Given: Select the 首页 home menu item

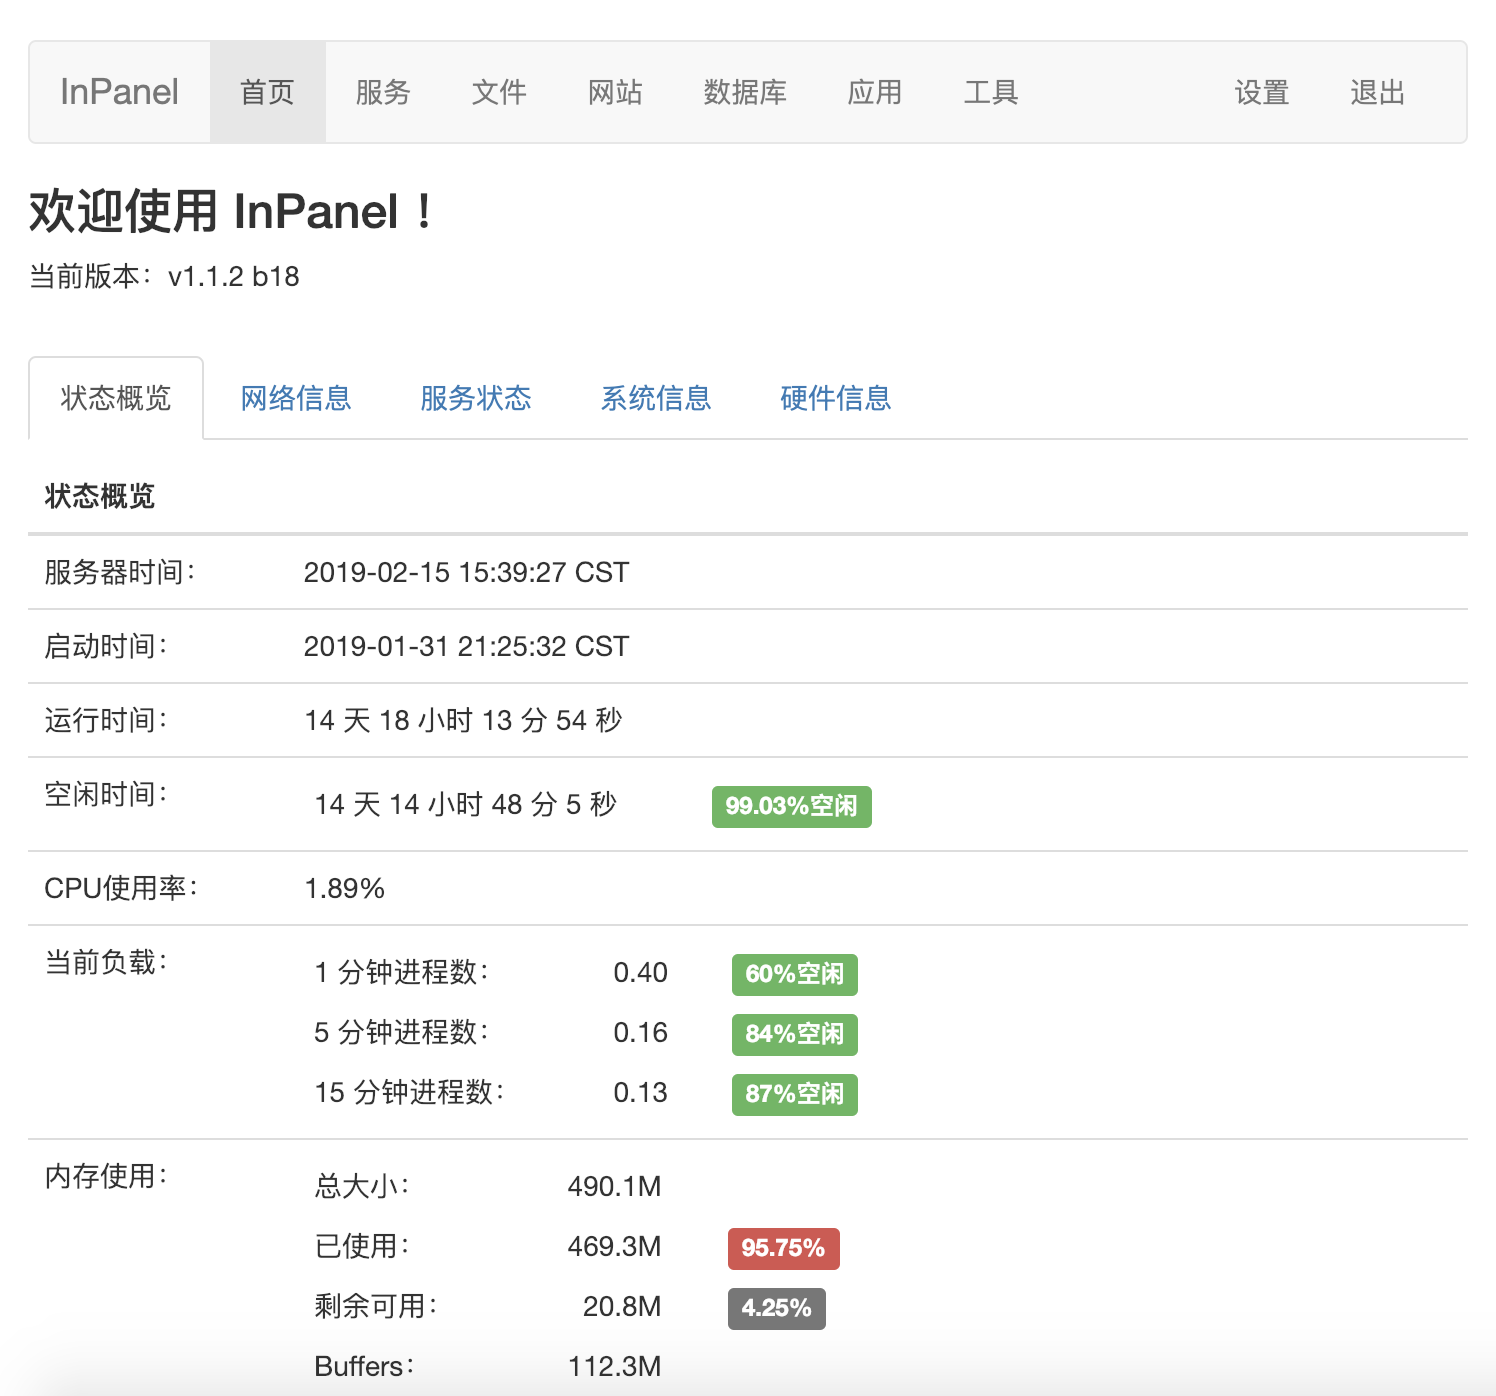Looking at the screenshot, I should [266, 92].
